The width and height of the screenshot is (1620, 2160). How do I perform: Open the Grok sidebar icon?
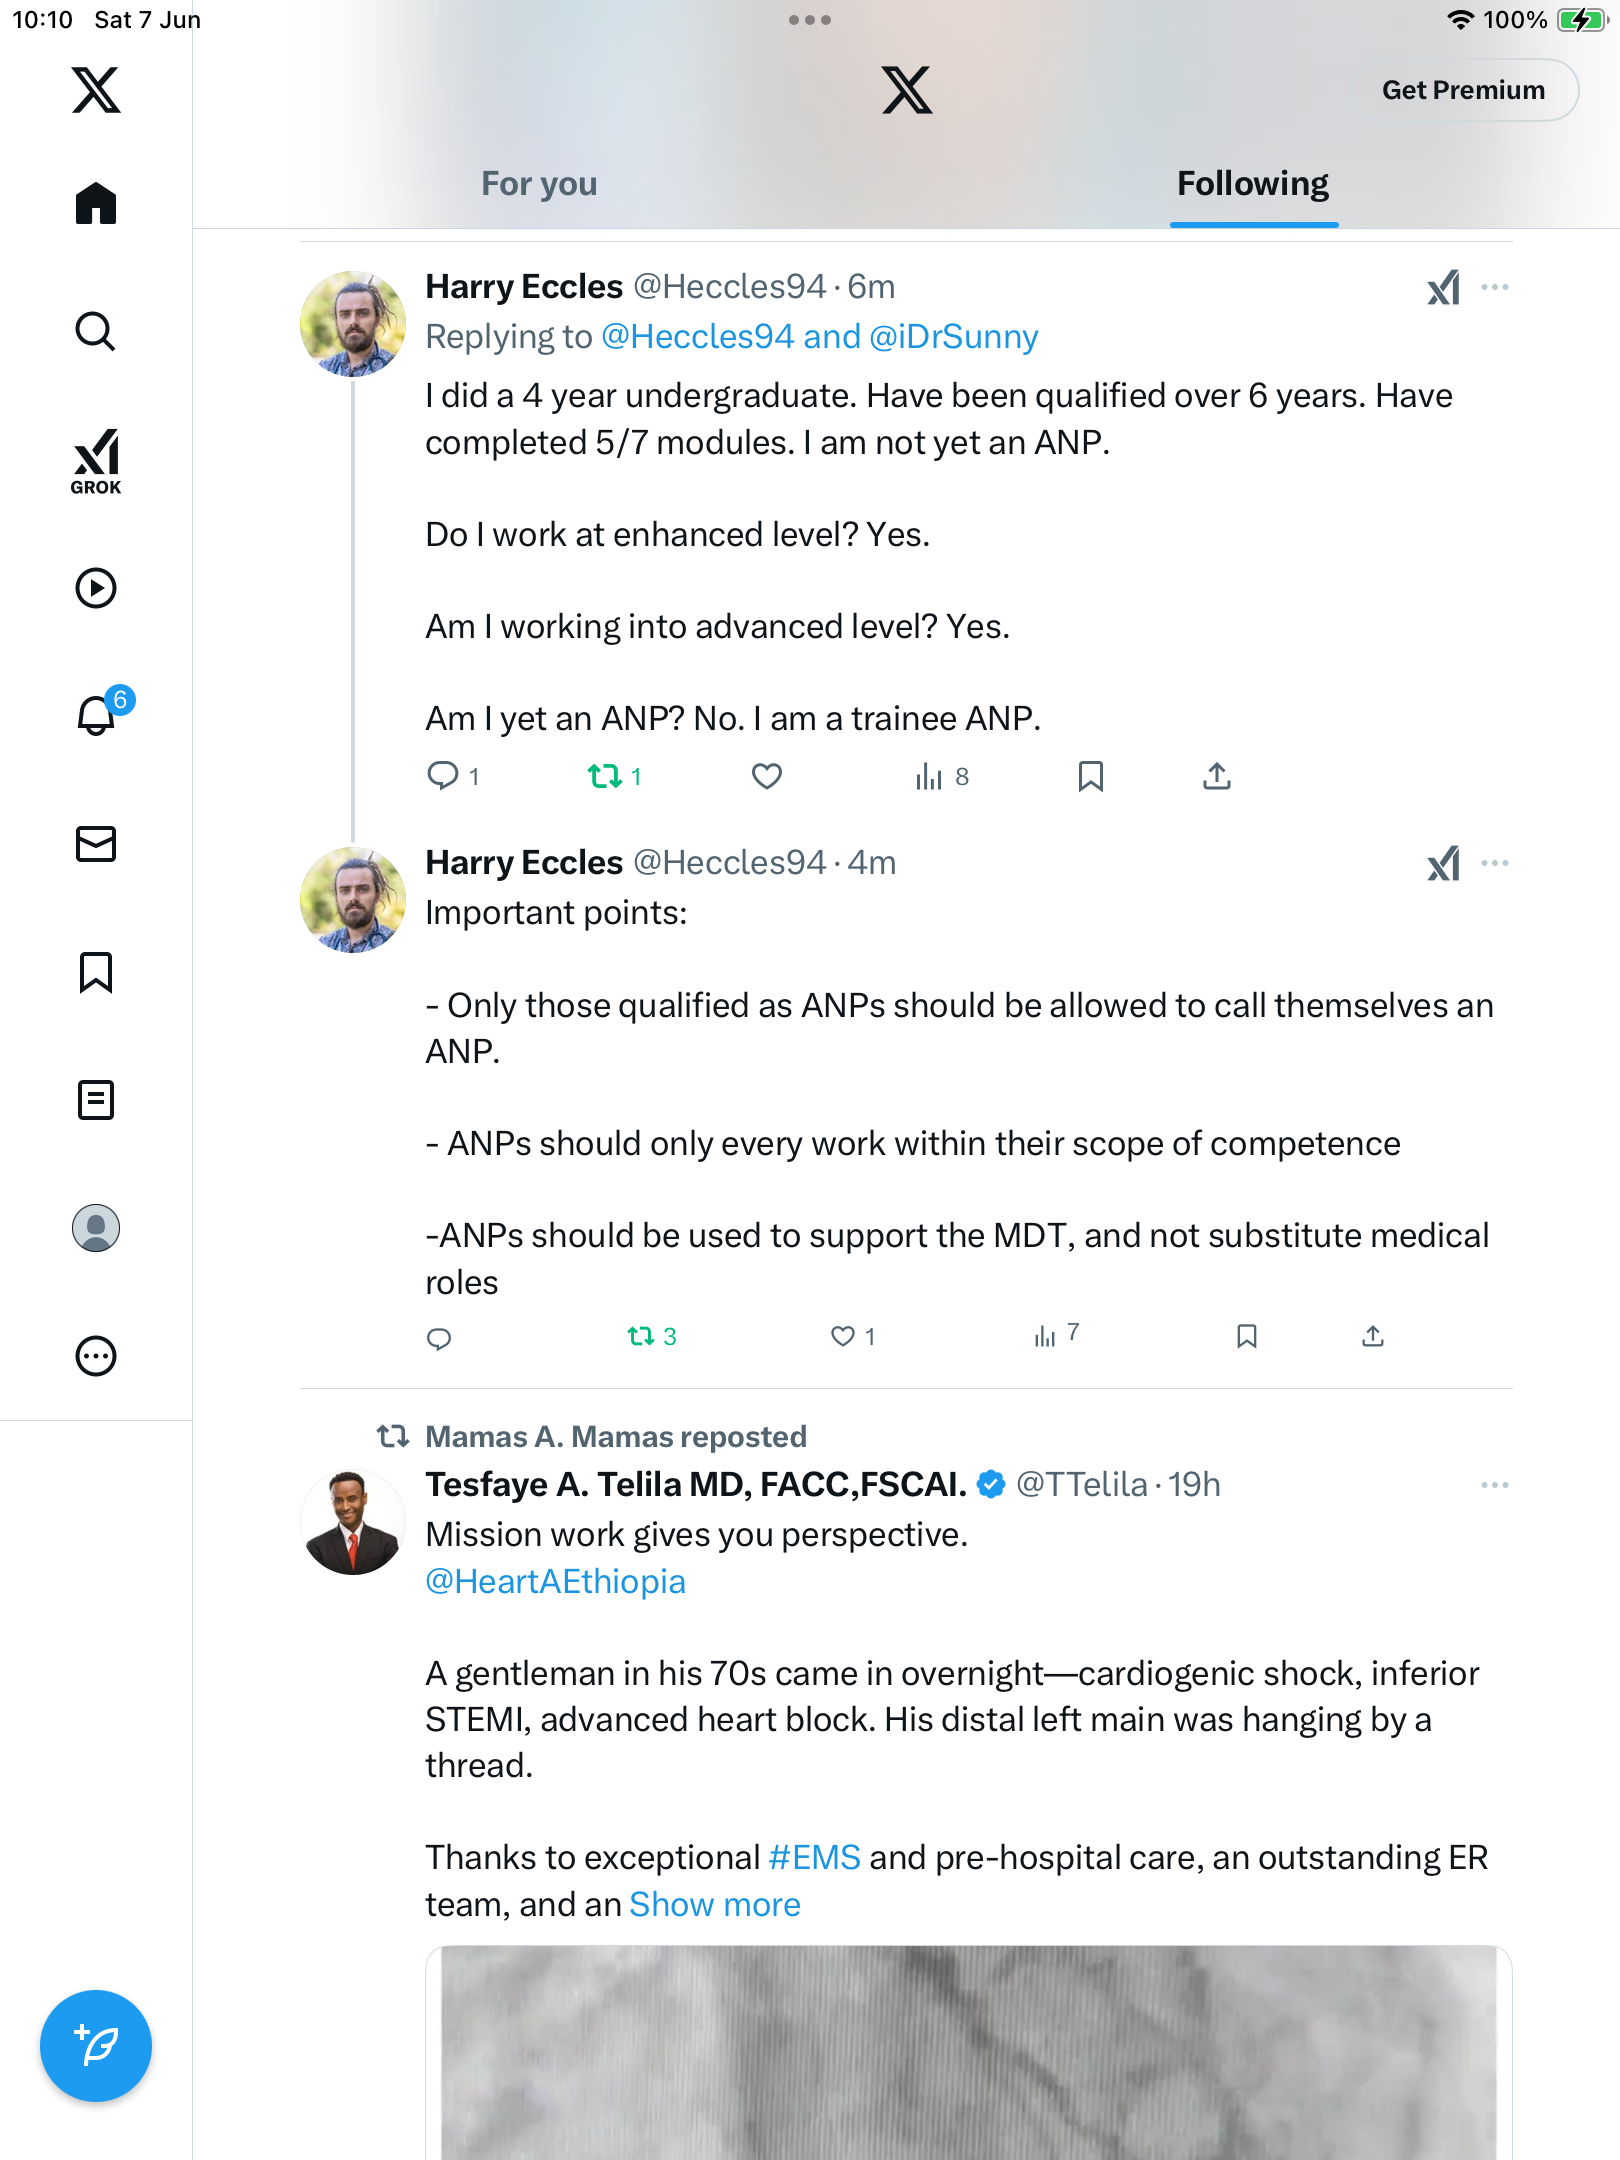click(x=96, y=461)
